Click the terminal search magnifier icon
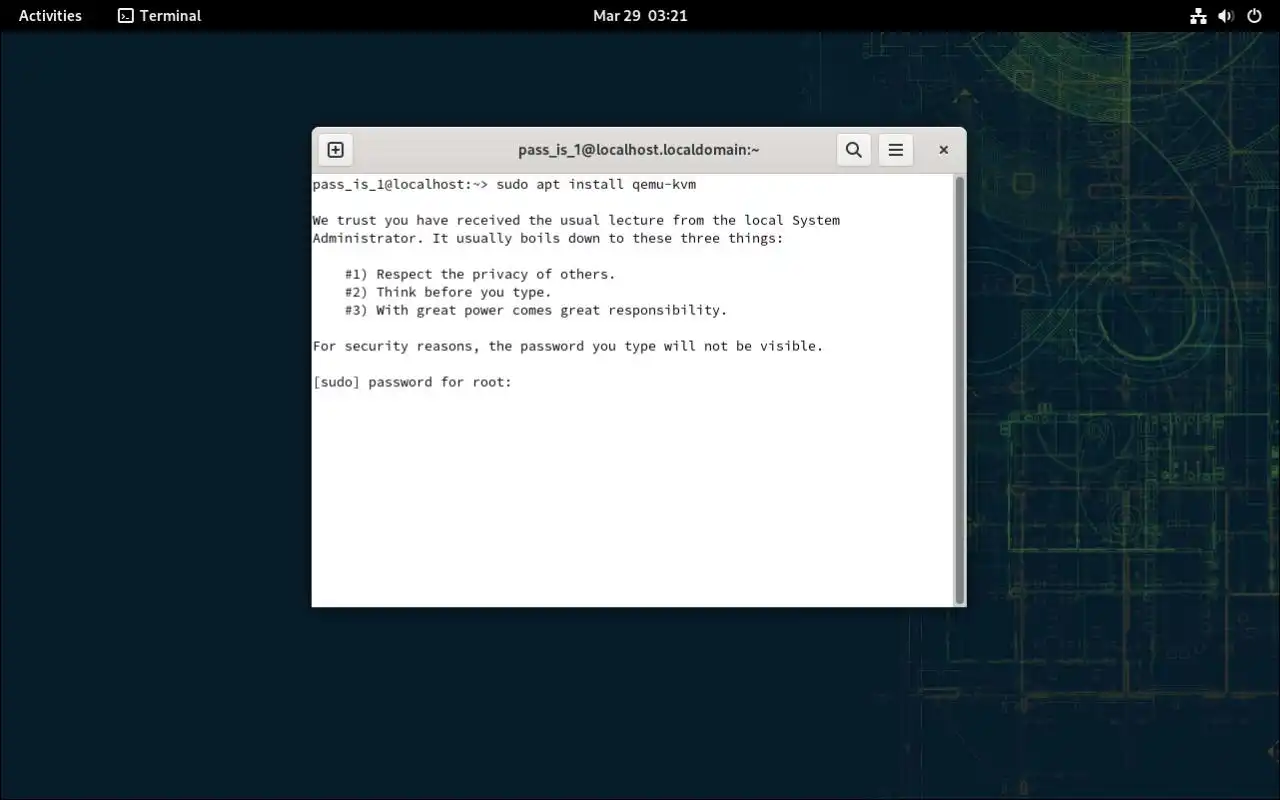Screen dimensions: 1280x800 tap(853, 150)
